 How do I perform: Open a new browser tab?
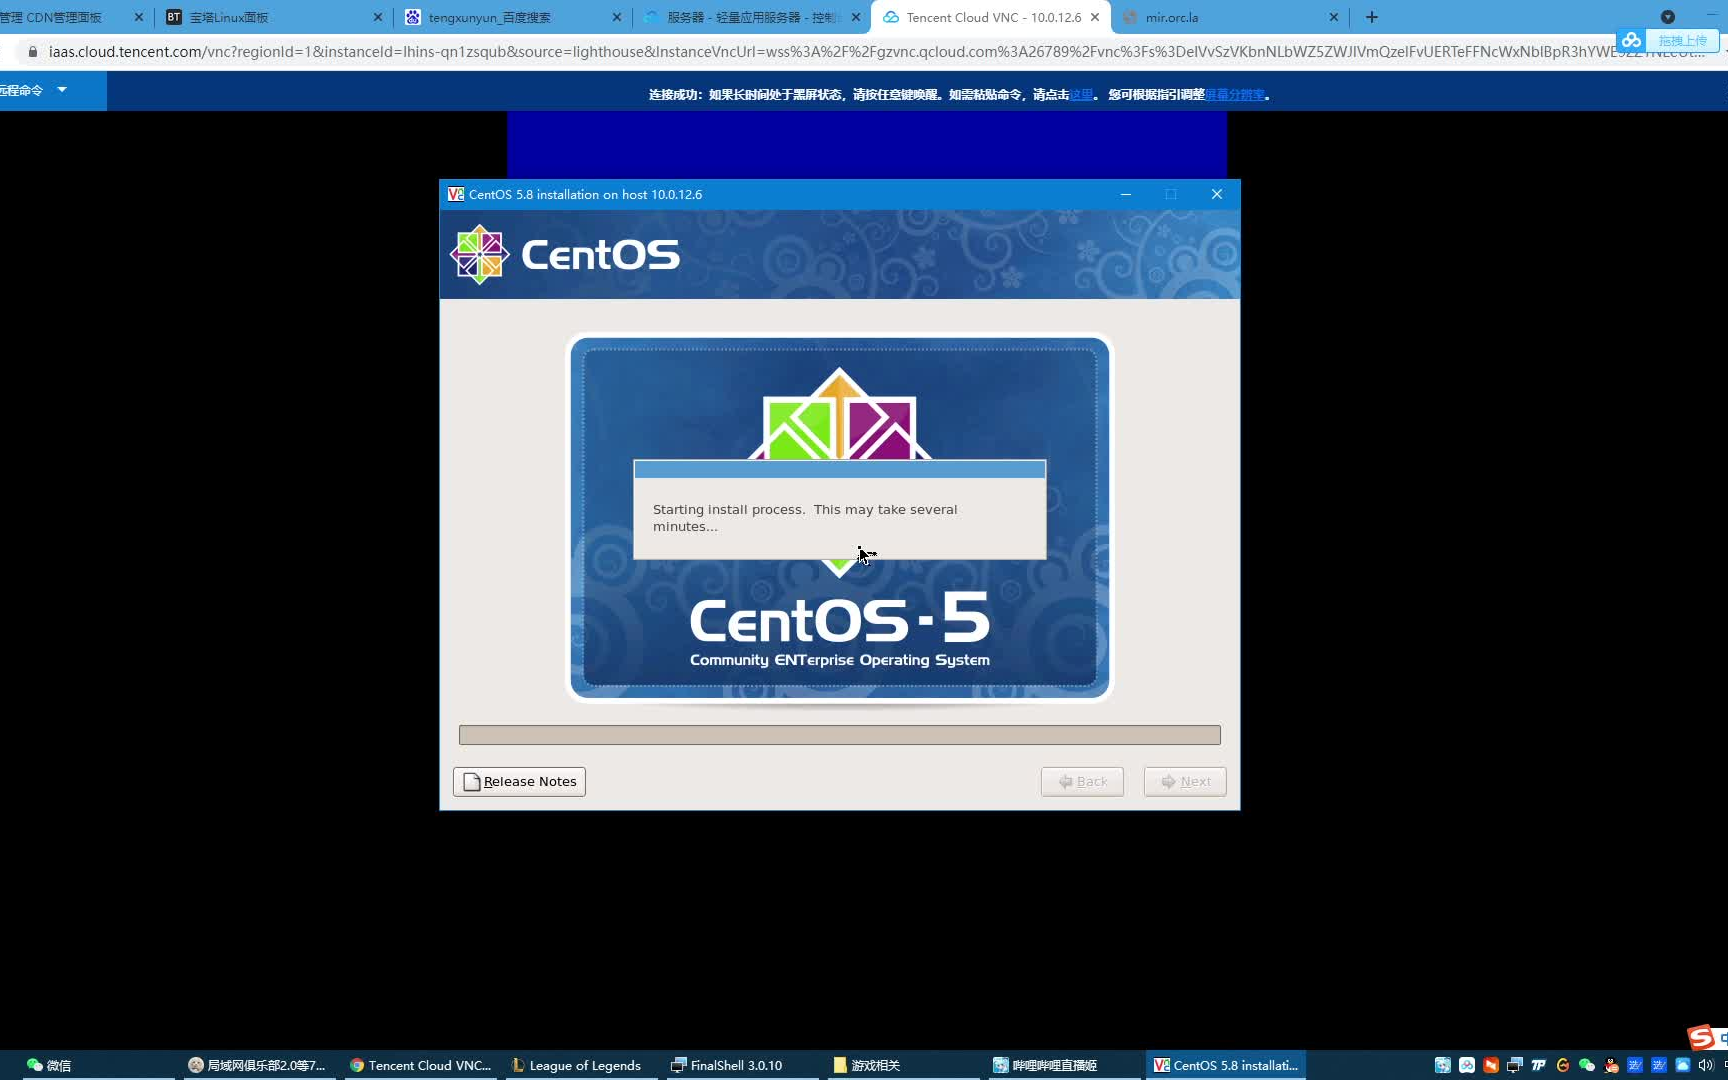(x=1372, y=17)
